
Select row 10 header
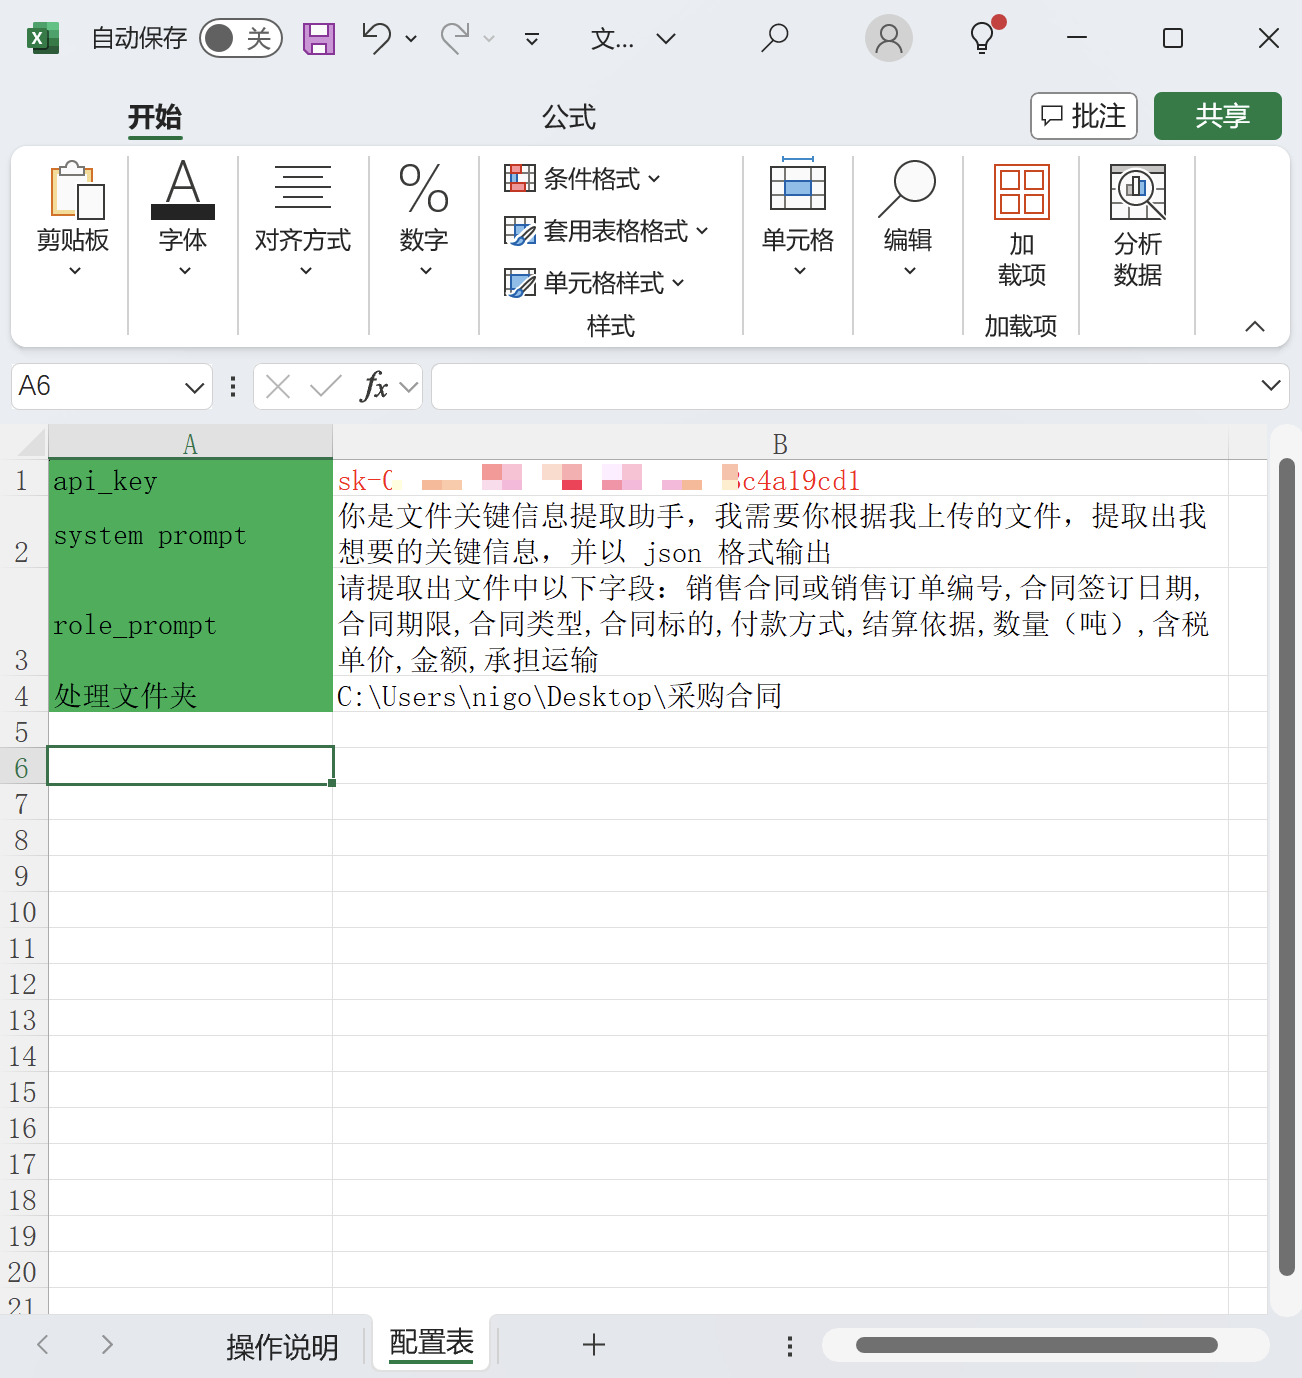coord(23,912)
